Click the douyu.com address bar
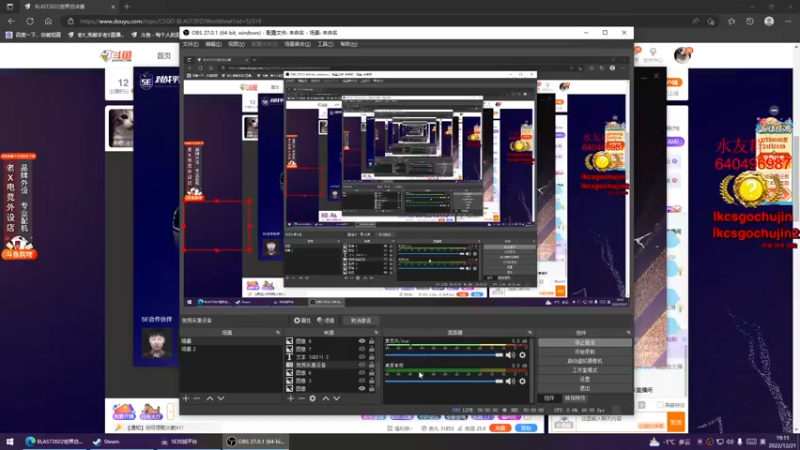Screen dimensions: 800x450 (378, 21)
